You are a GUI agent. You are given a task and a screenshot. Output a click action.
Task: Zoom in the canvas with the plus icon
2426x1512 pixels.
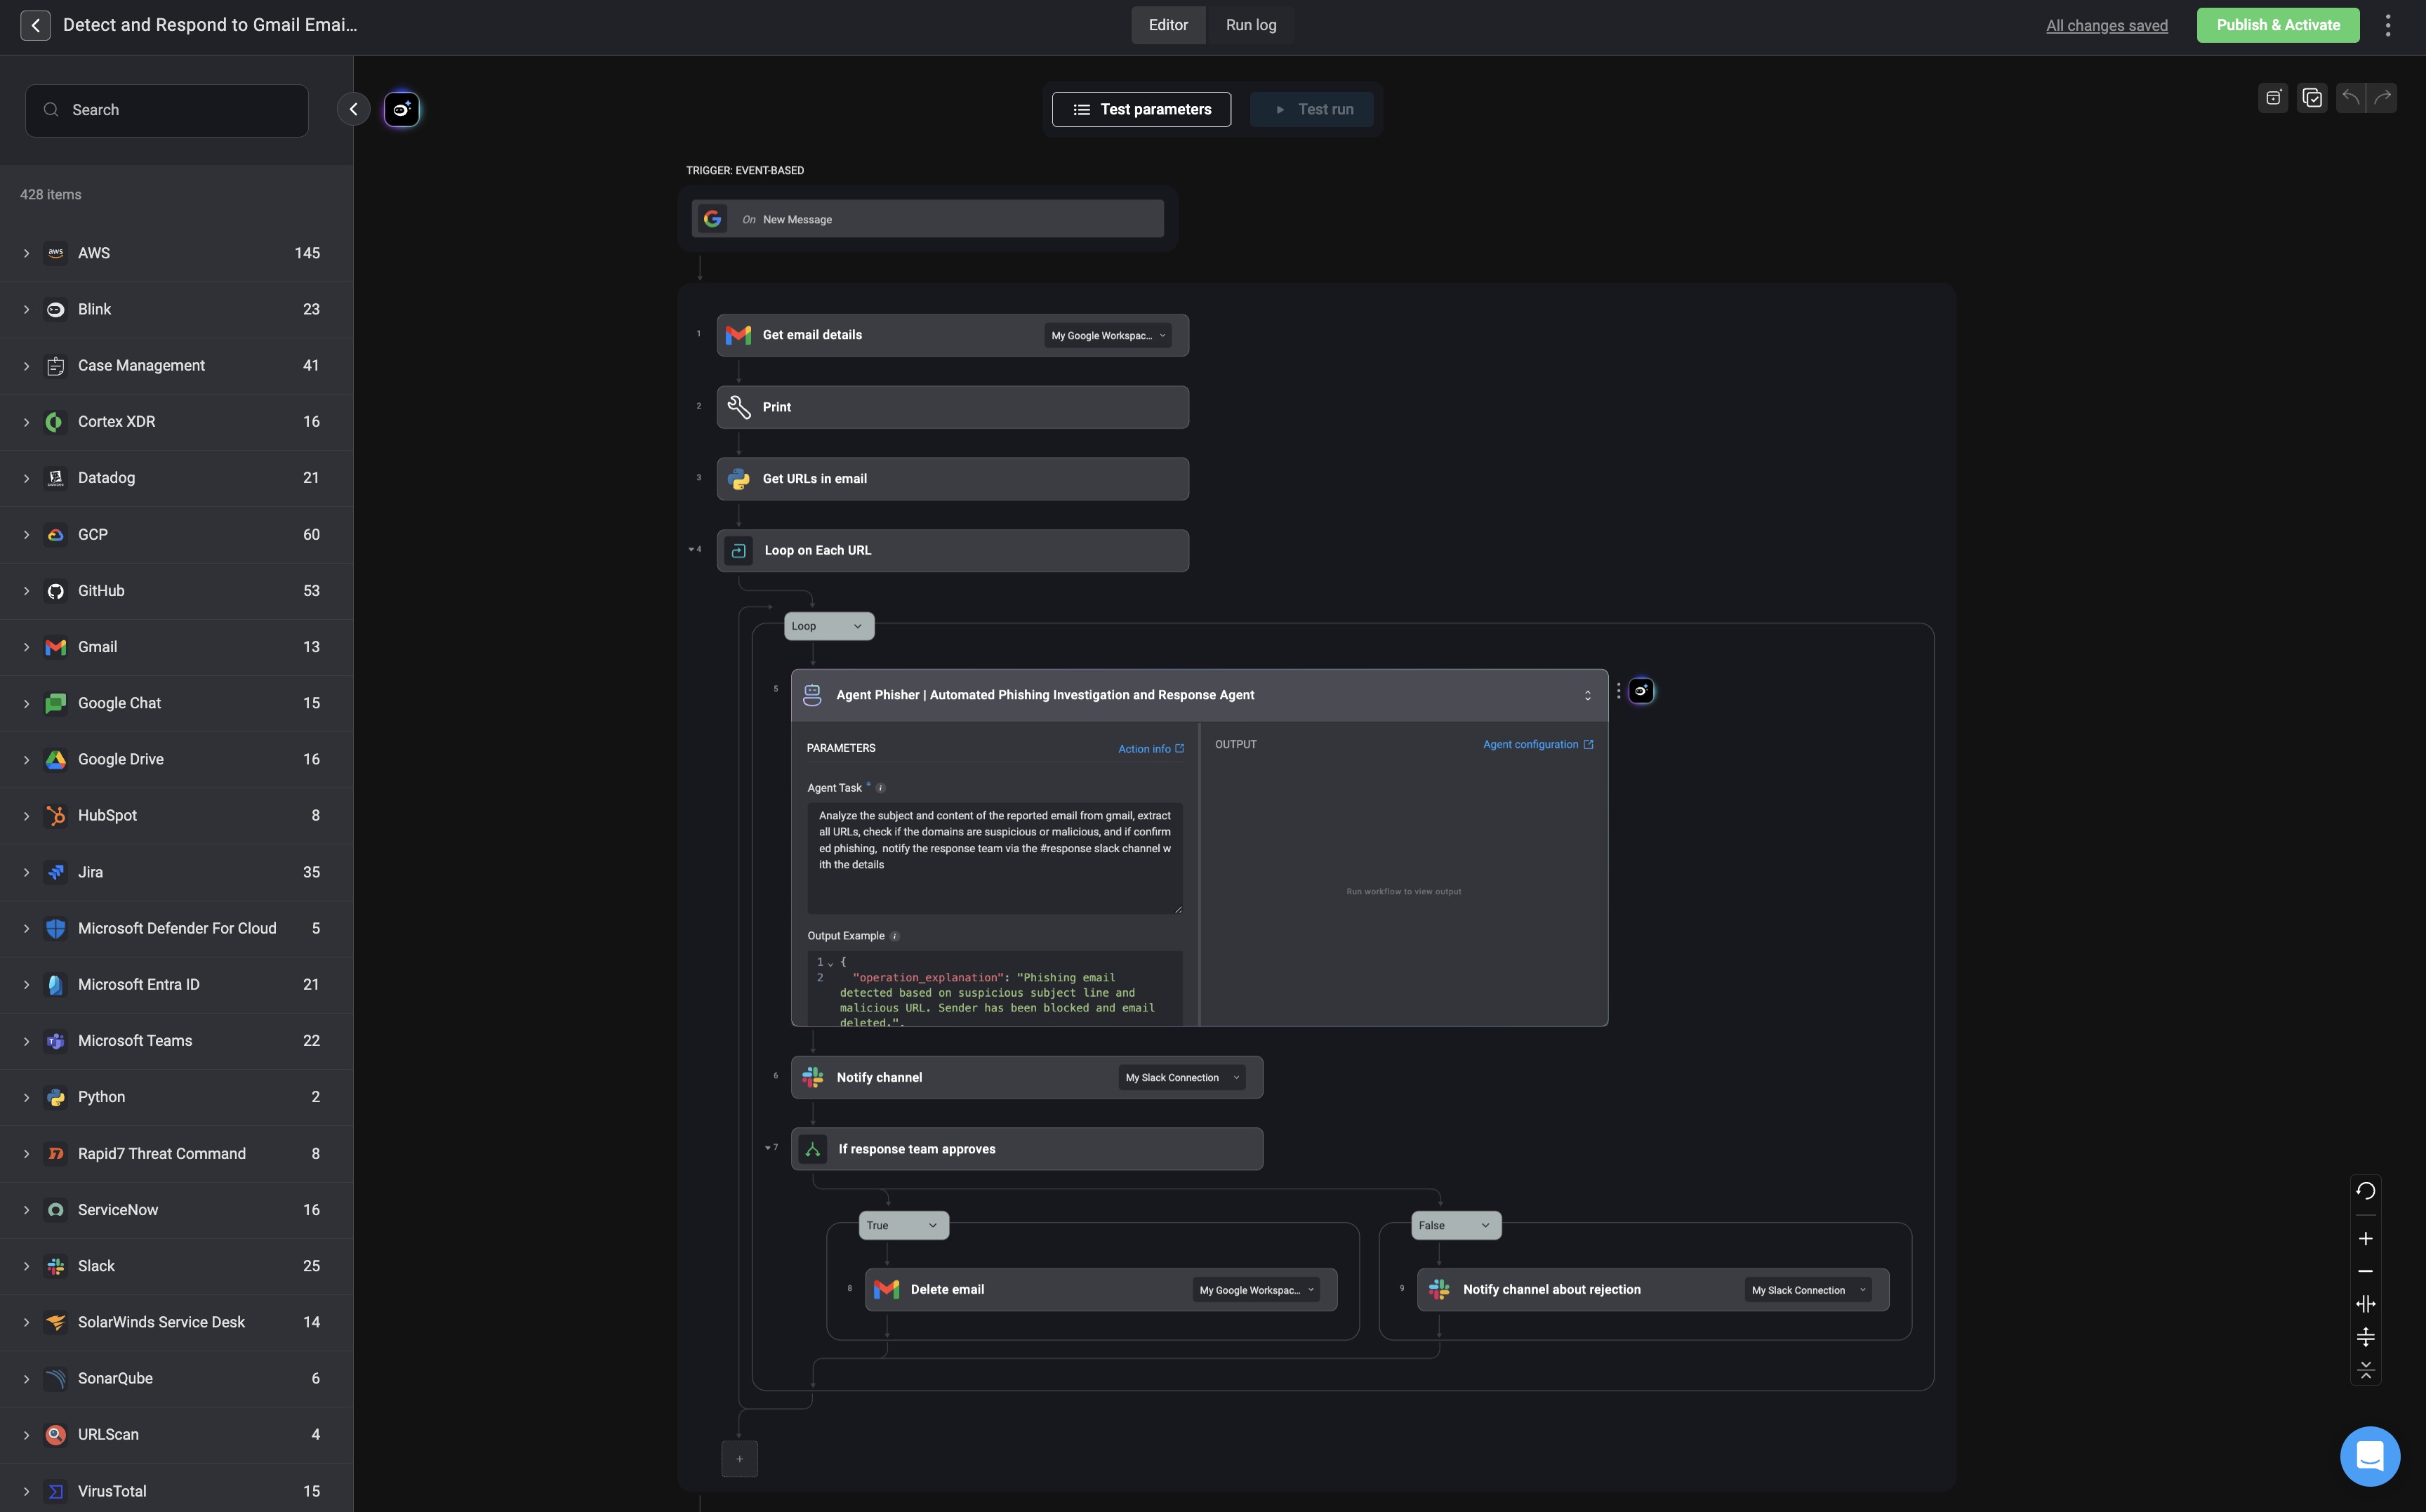click(2365, 1239)
